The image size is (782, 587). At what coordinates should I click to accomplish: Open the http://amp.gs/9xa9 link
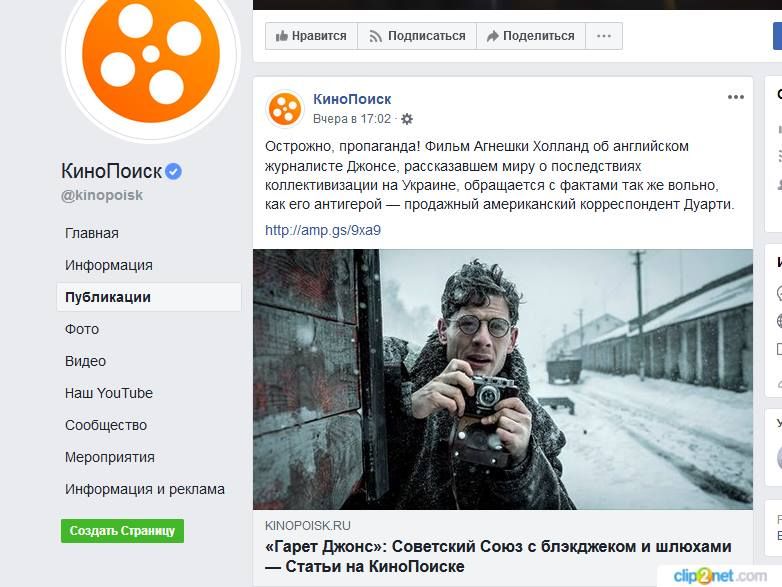323,230
